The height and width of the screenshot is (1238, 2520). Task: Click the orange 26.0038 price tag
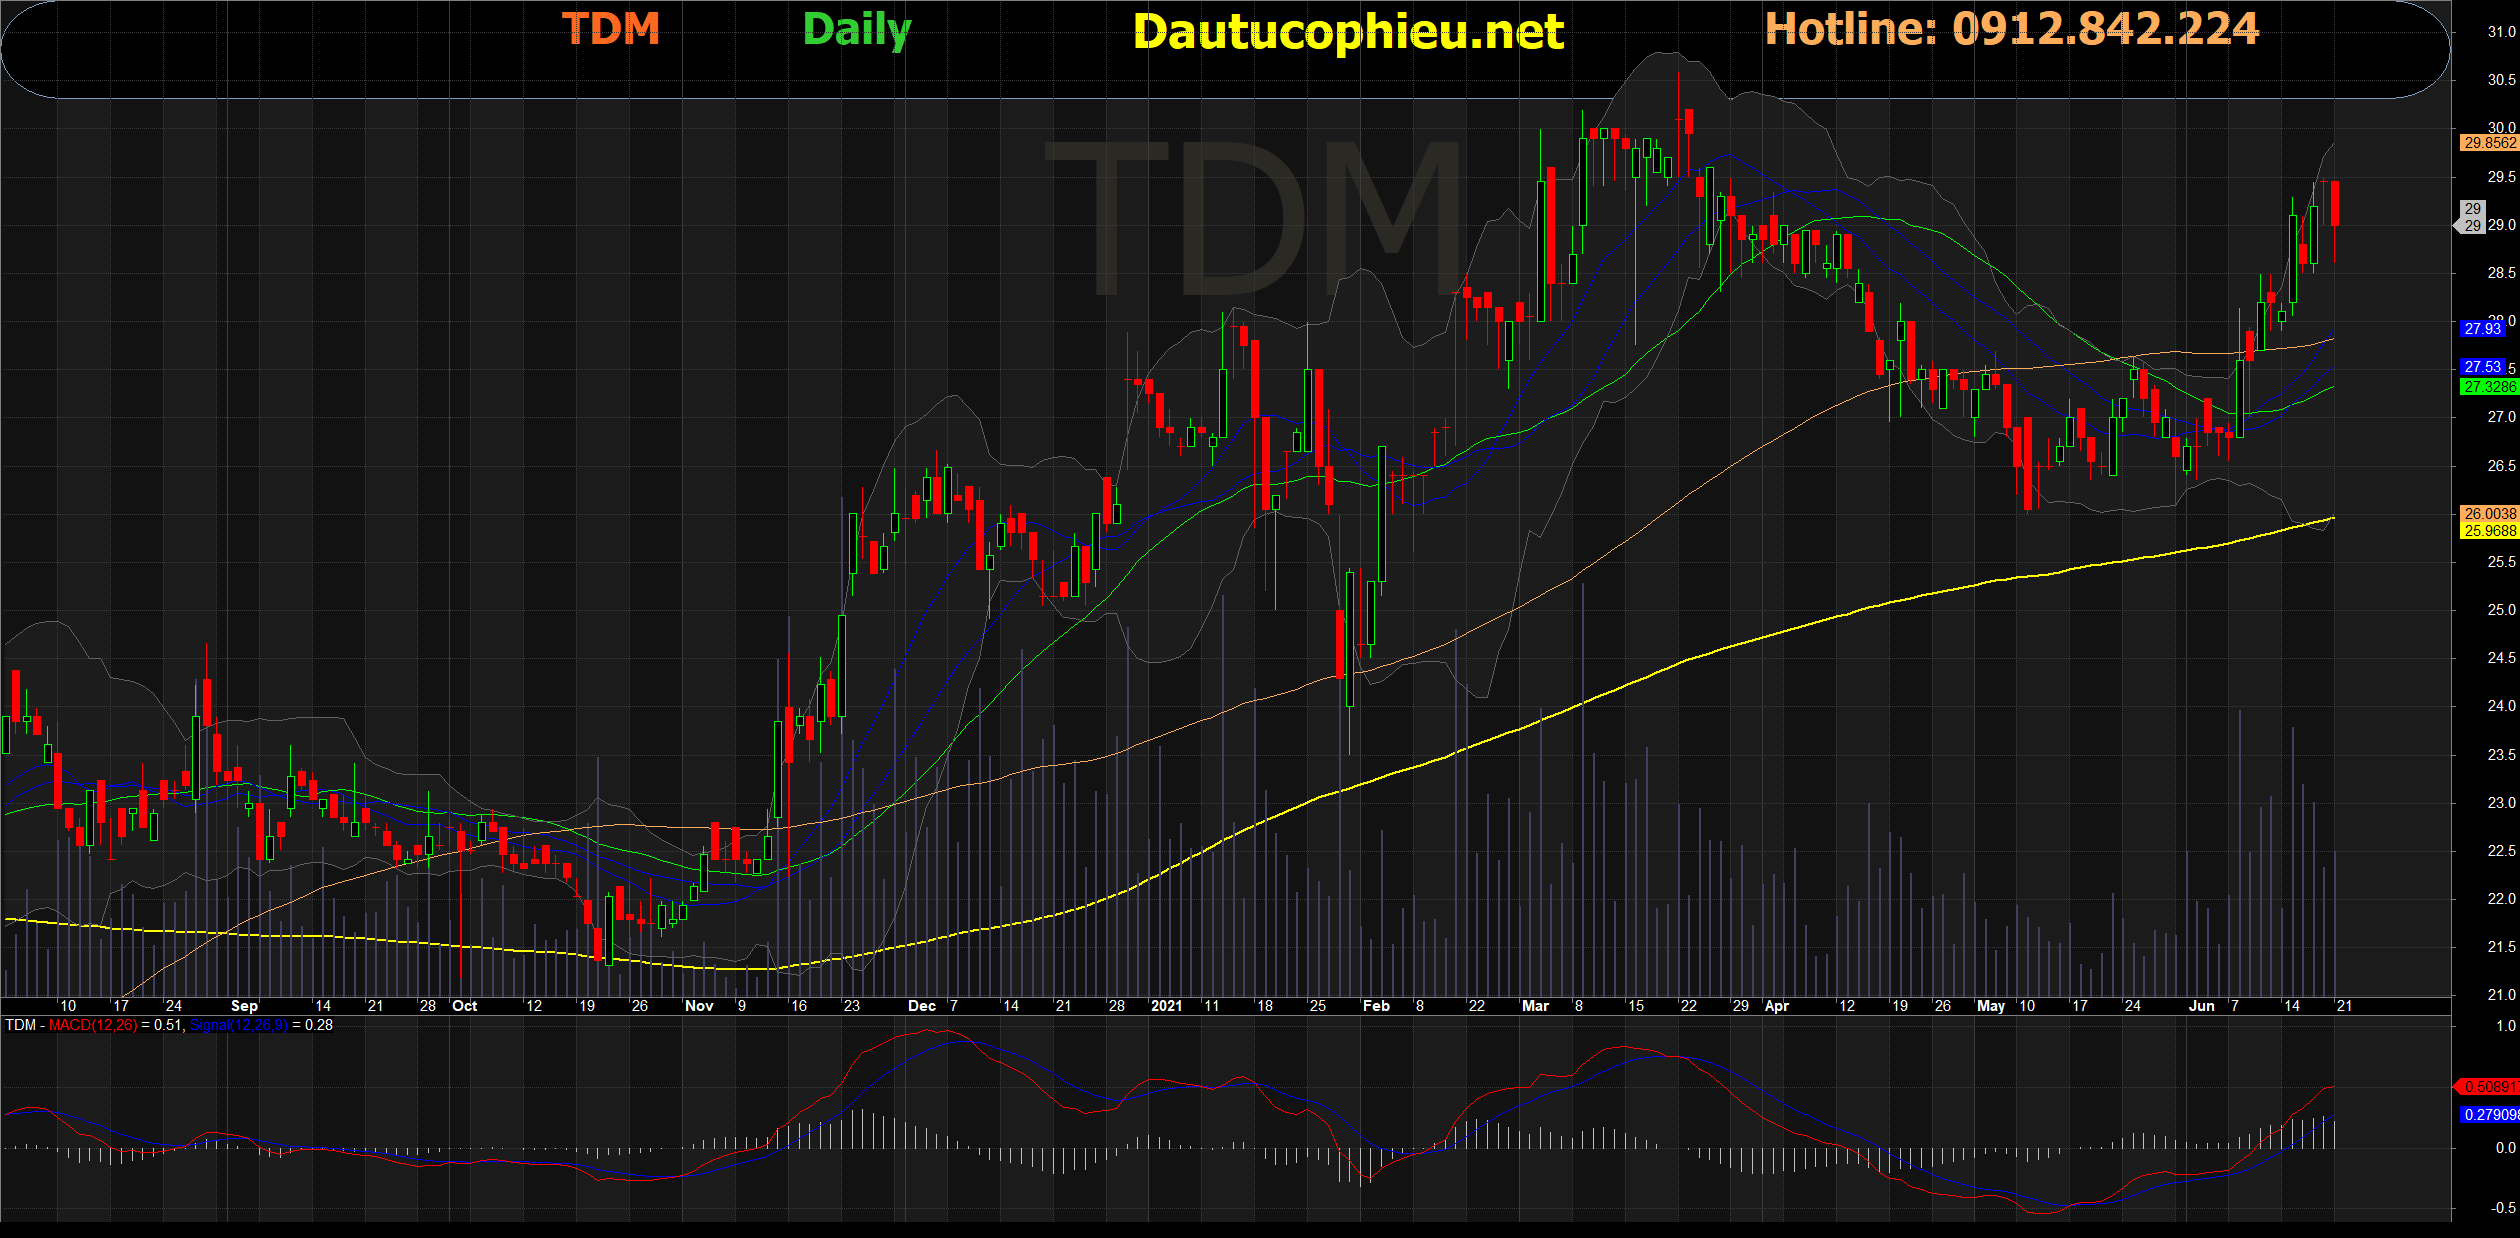[x=2489, y=513]
